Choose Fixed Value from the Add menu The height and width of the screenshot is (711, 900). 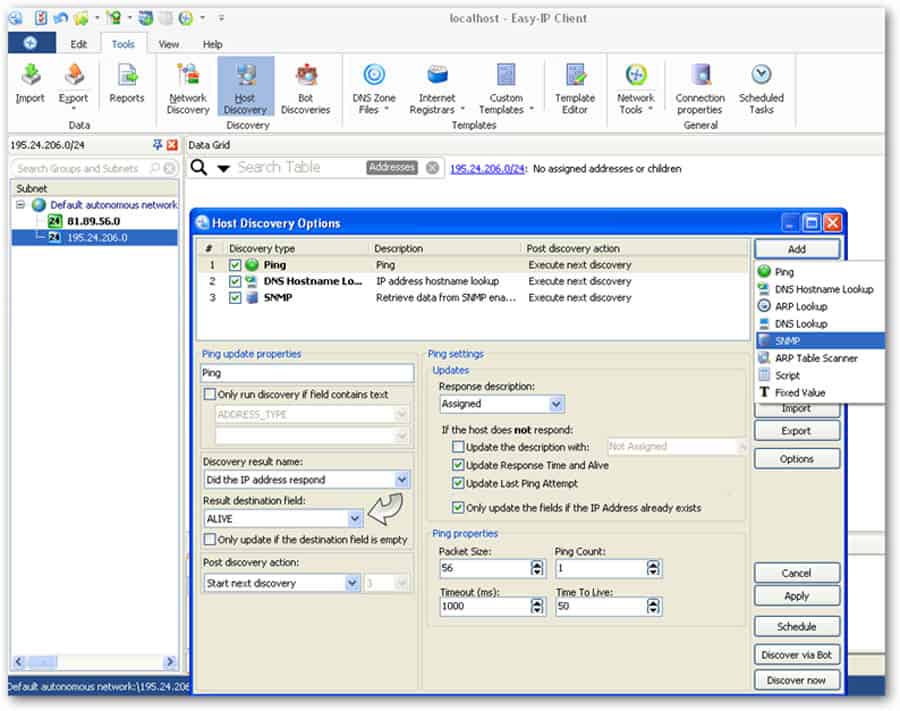tap(819, 393)
